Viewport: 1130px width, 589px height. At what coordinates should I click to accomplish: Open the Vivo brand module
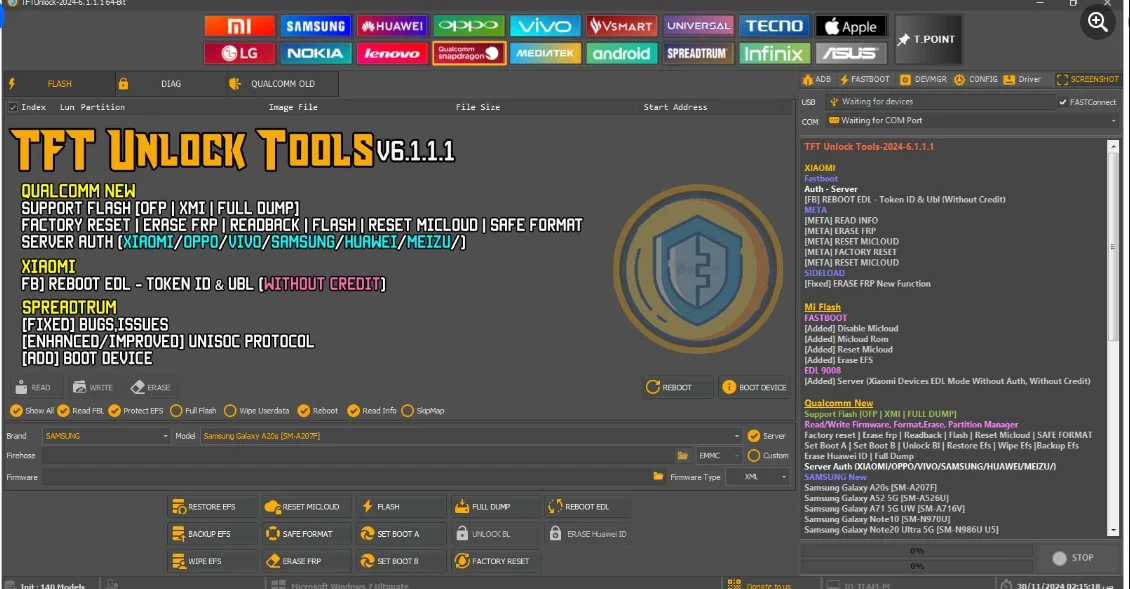(x=545, y=26)
